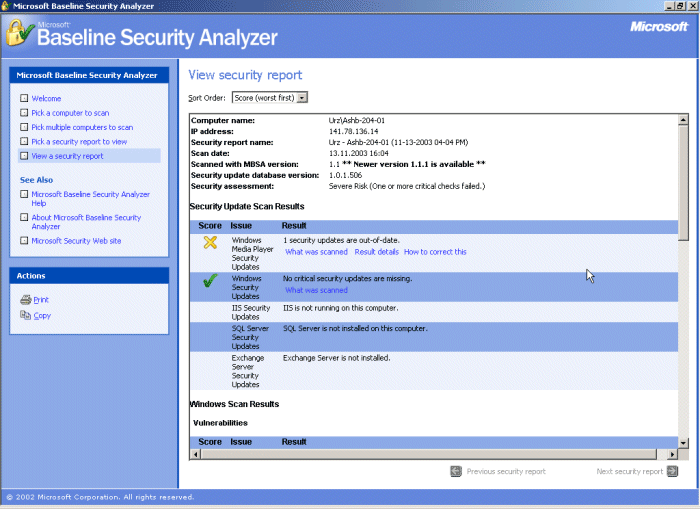Click the See Also heading
The width and height of the screenshot is (700, 509).
[36, 179]
